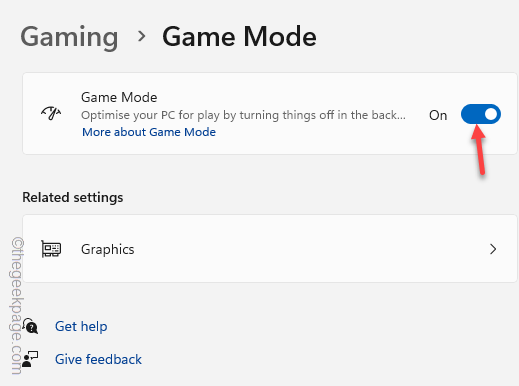Click the Game Mode setting name label
Screen dimensions: 519x386
tap(119, 97)
